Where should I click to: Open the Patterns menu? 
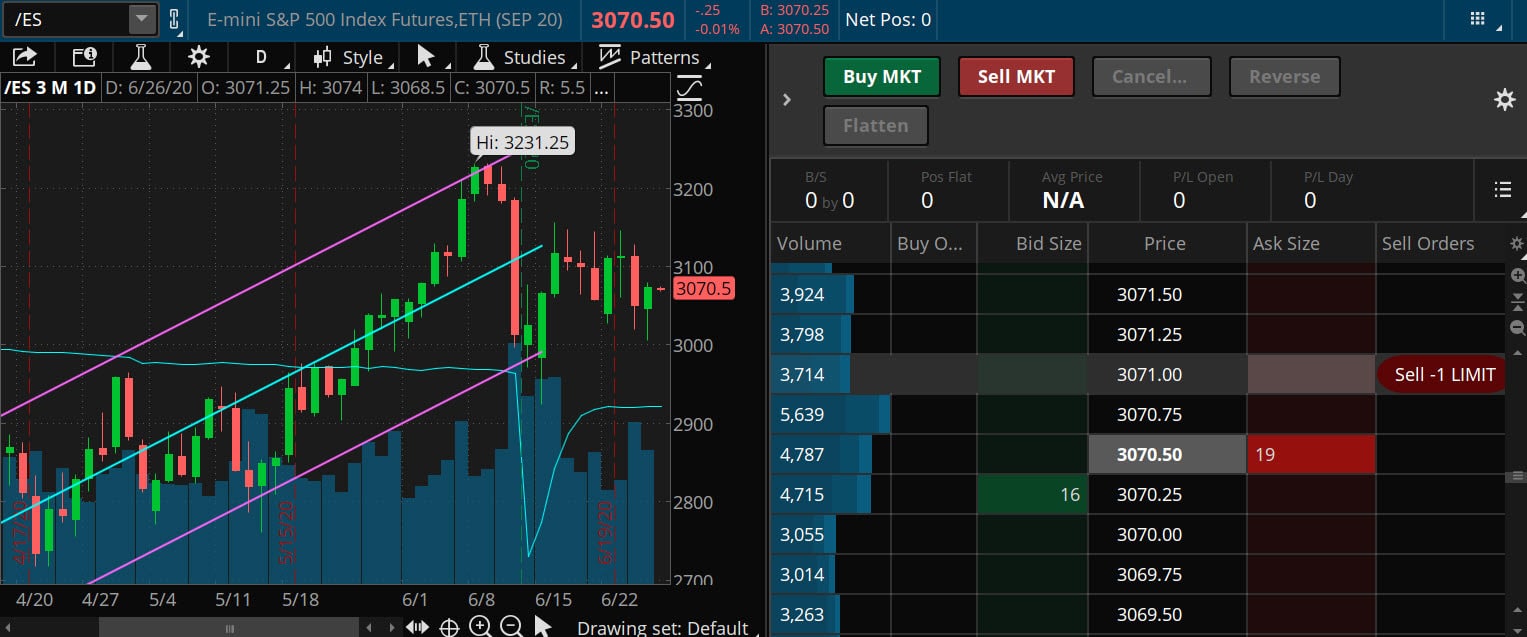(x=650, y=57)
